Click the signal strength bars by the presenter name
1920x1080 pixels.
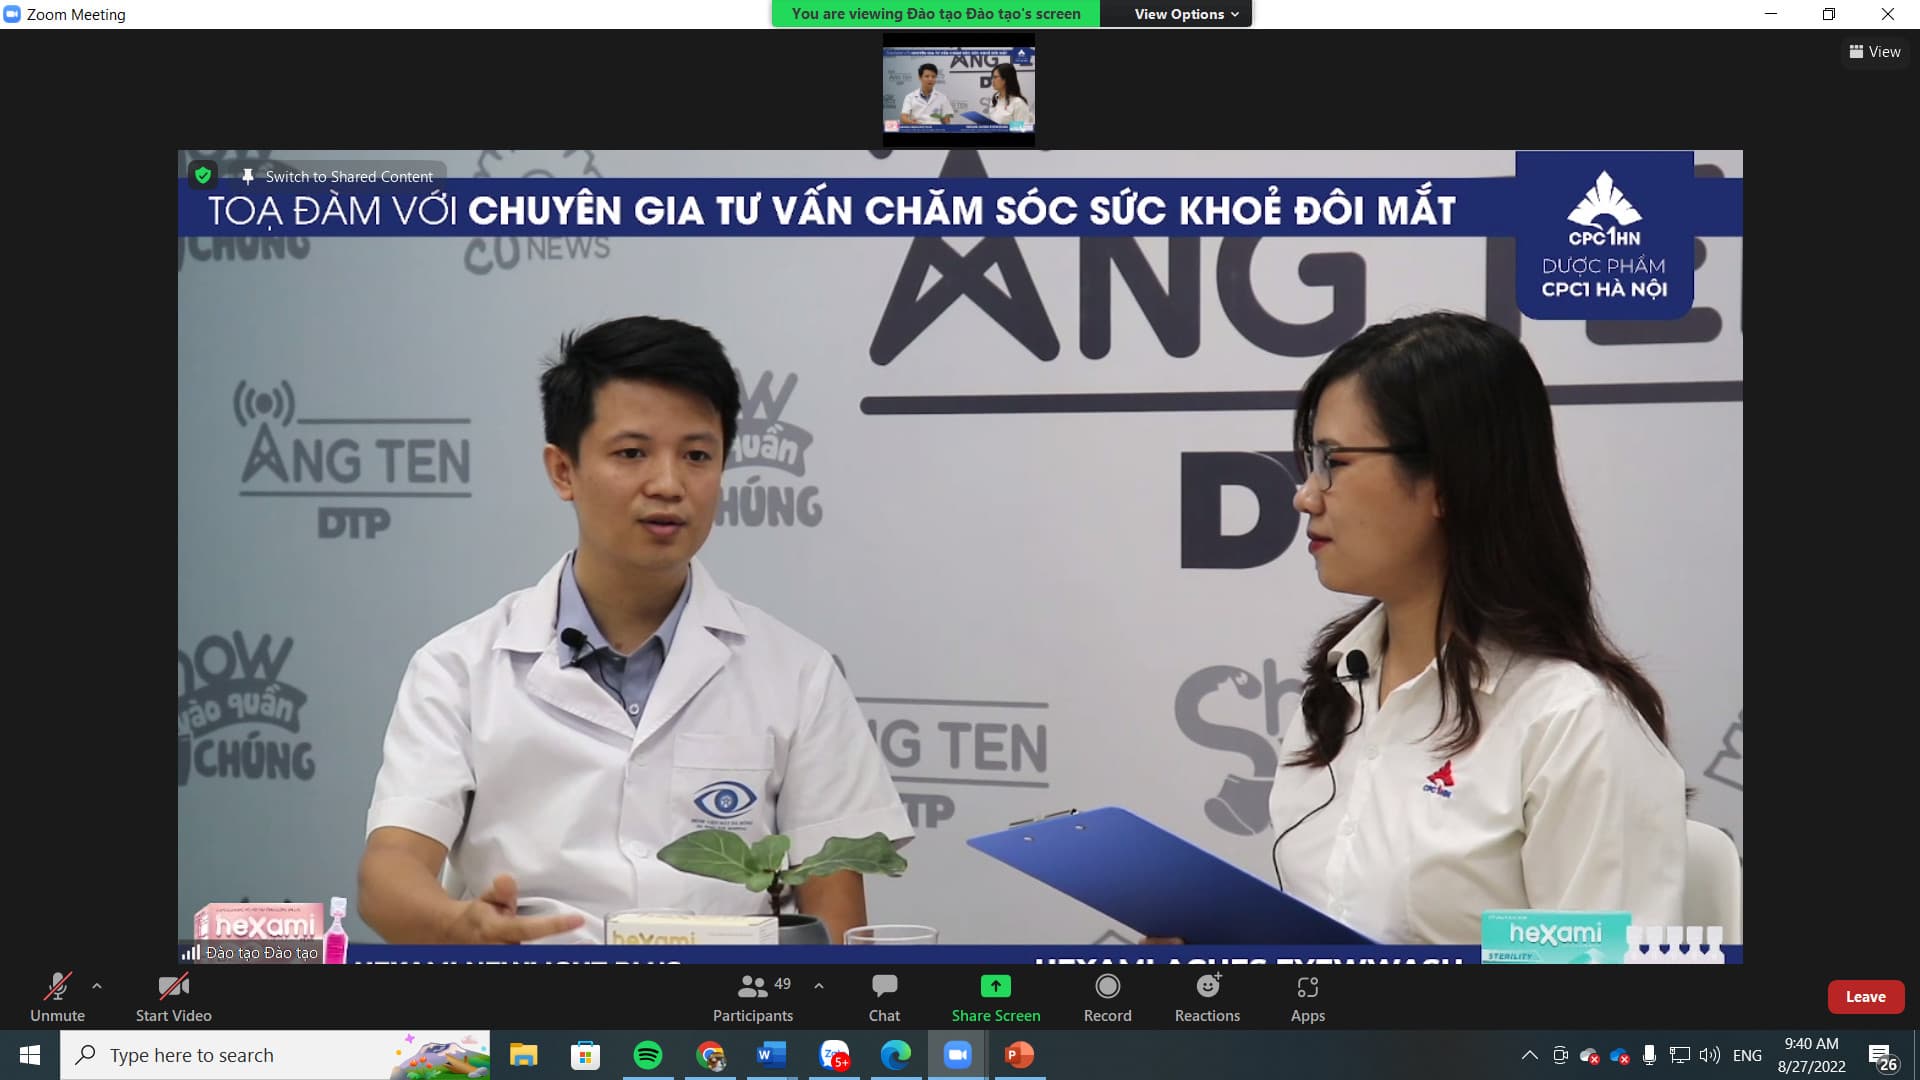[190, 953]
